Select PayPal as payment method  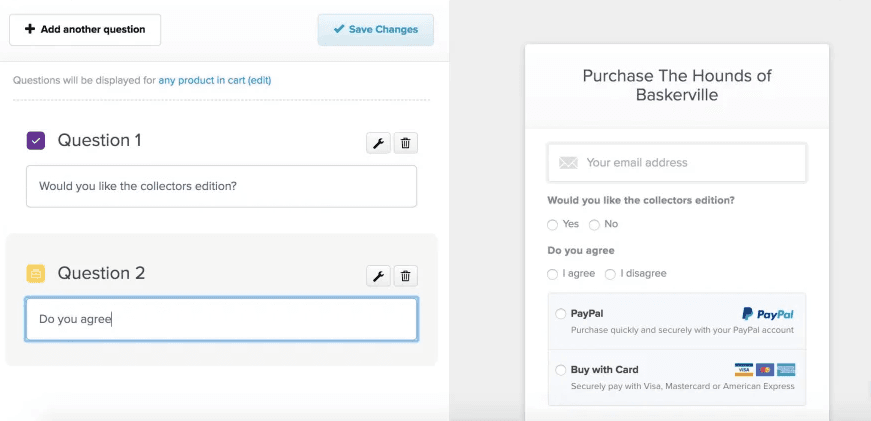coord(560,314)
